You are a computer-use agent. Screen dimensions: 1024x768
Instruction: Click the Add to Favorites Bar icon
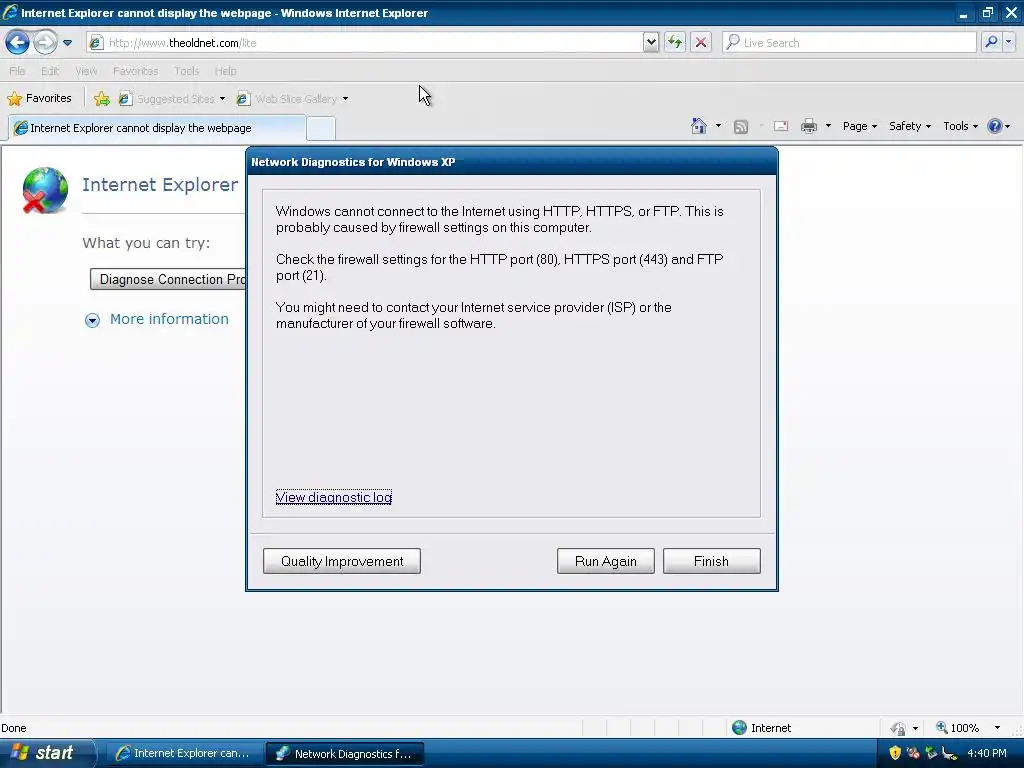101,99
